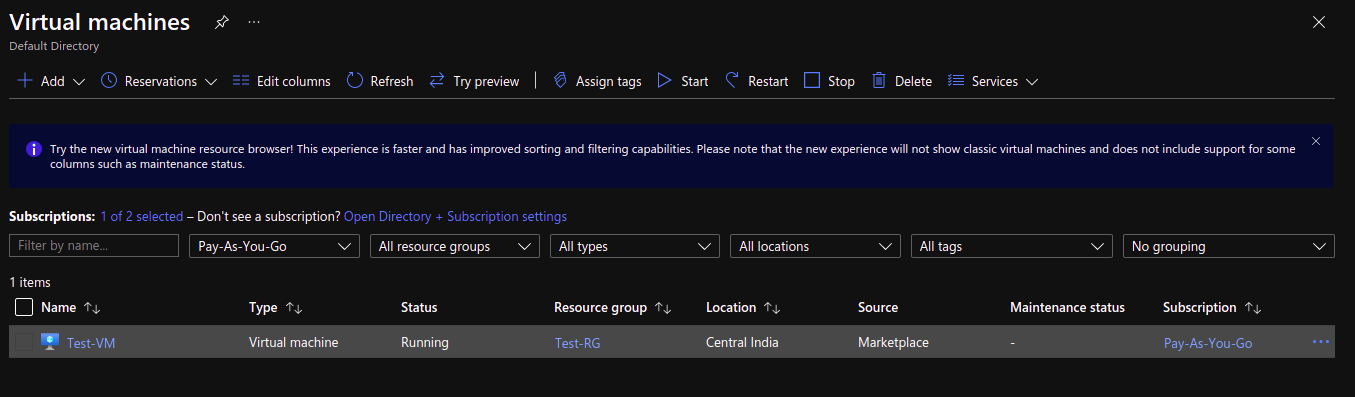The image size is (1355, 397).
Task: Dismiss the resource browser banner
Action: pyautogui.click(x=1315, y=141)
